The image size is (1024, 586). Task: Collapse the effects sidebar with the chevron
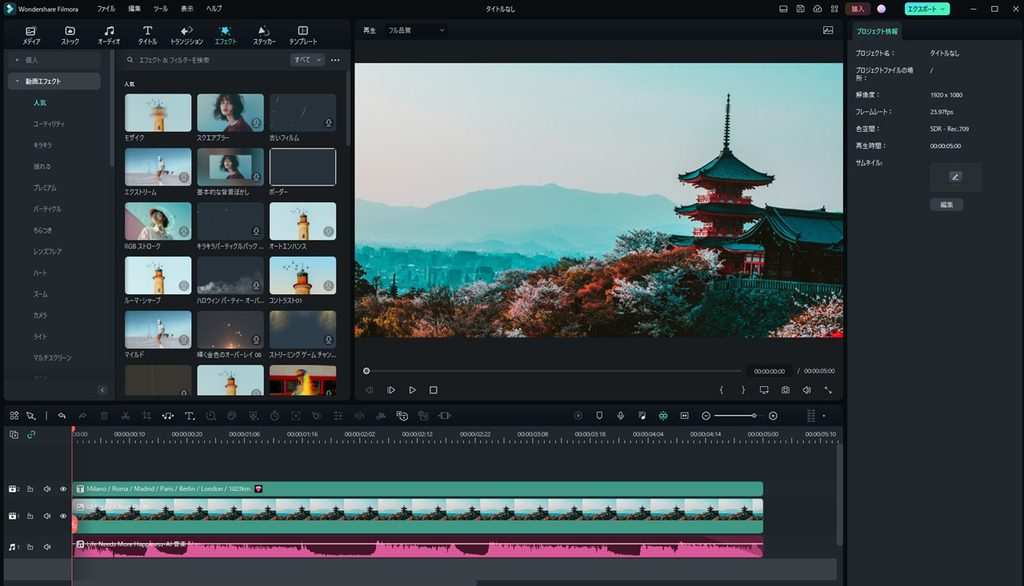(102, 390)
